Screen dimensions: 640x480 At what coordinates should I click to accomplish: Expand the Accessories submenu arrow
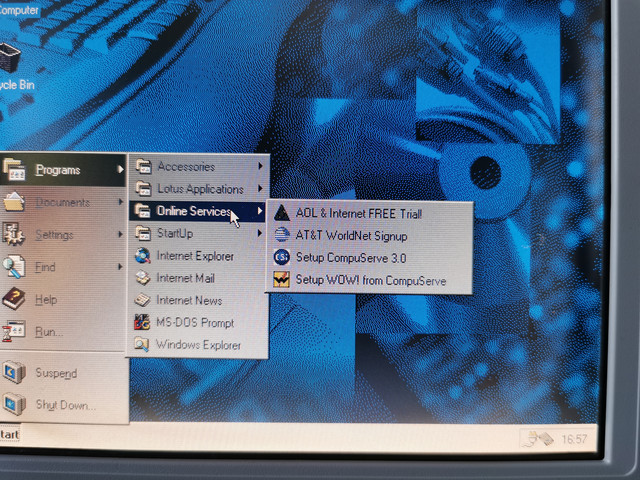[x=260, y=166]
